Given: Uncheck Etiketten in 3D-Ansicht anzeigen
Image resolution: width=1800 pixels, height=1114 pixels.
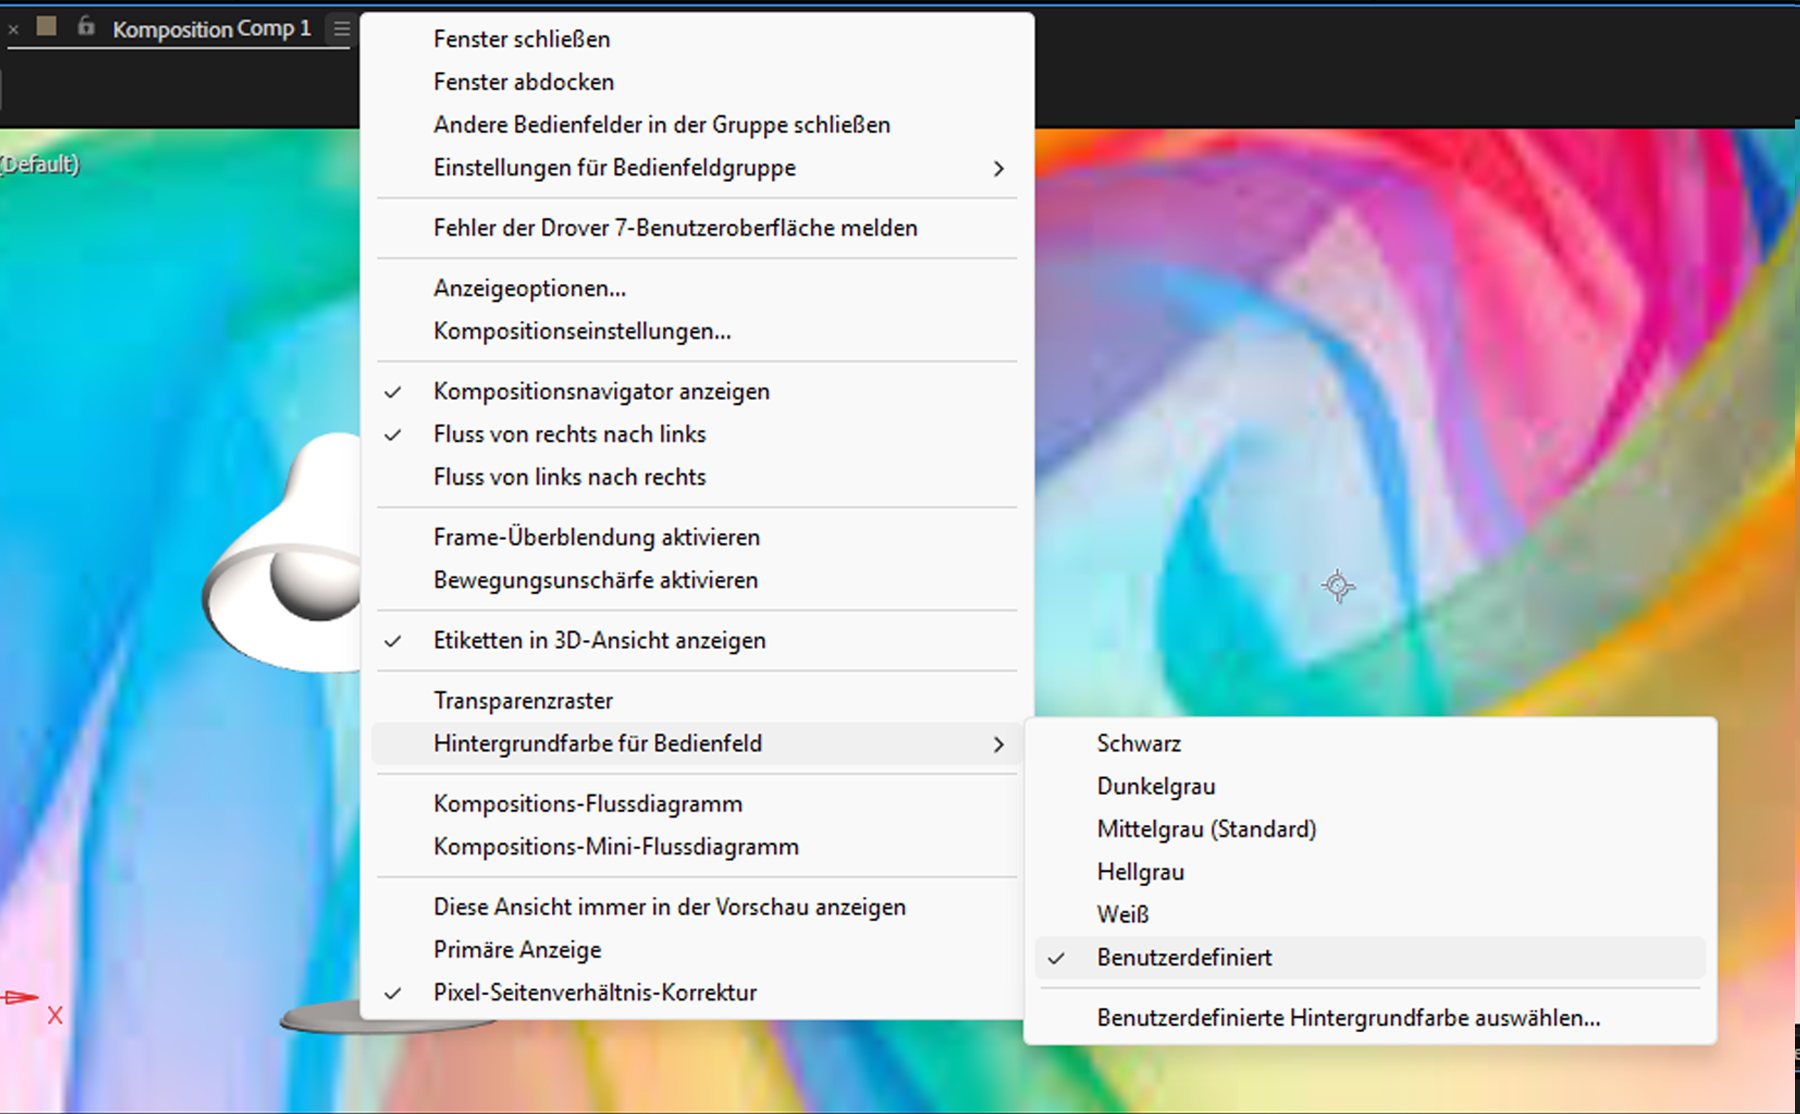Looking at the screenshot, I should click(599, 640).
